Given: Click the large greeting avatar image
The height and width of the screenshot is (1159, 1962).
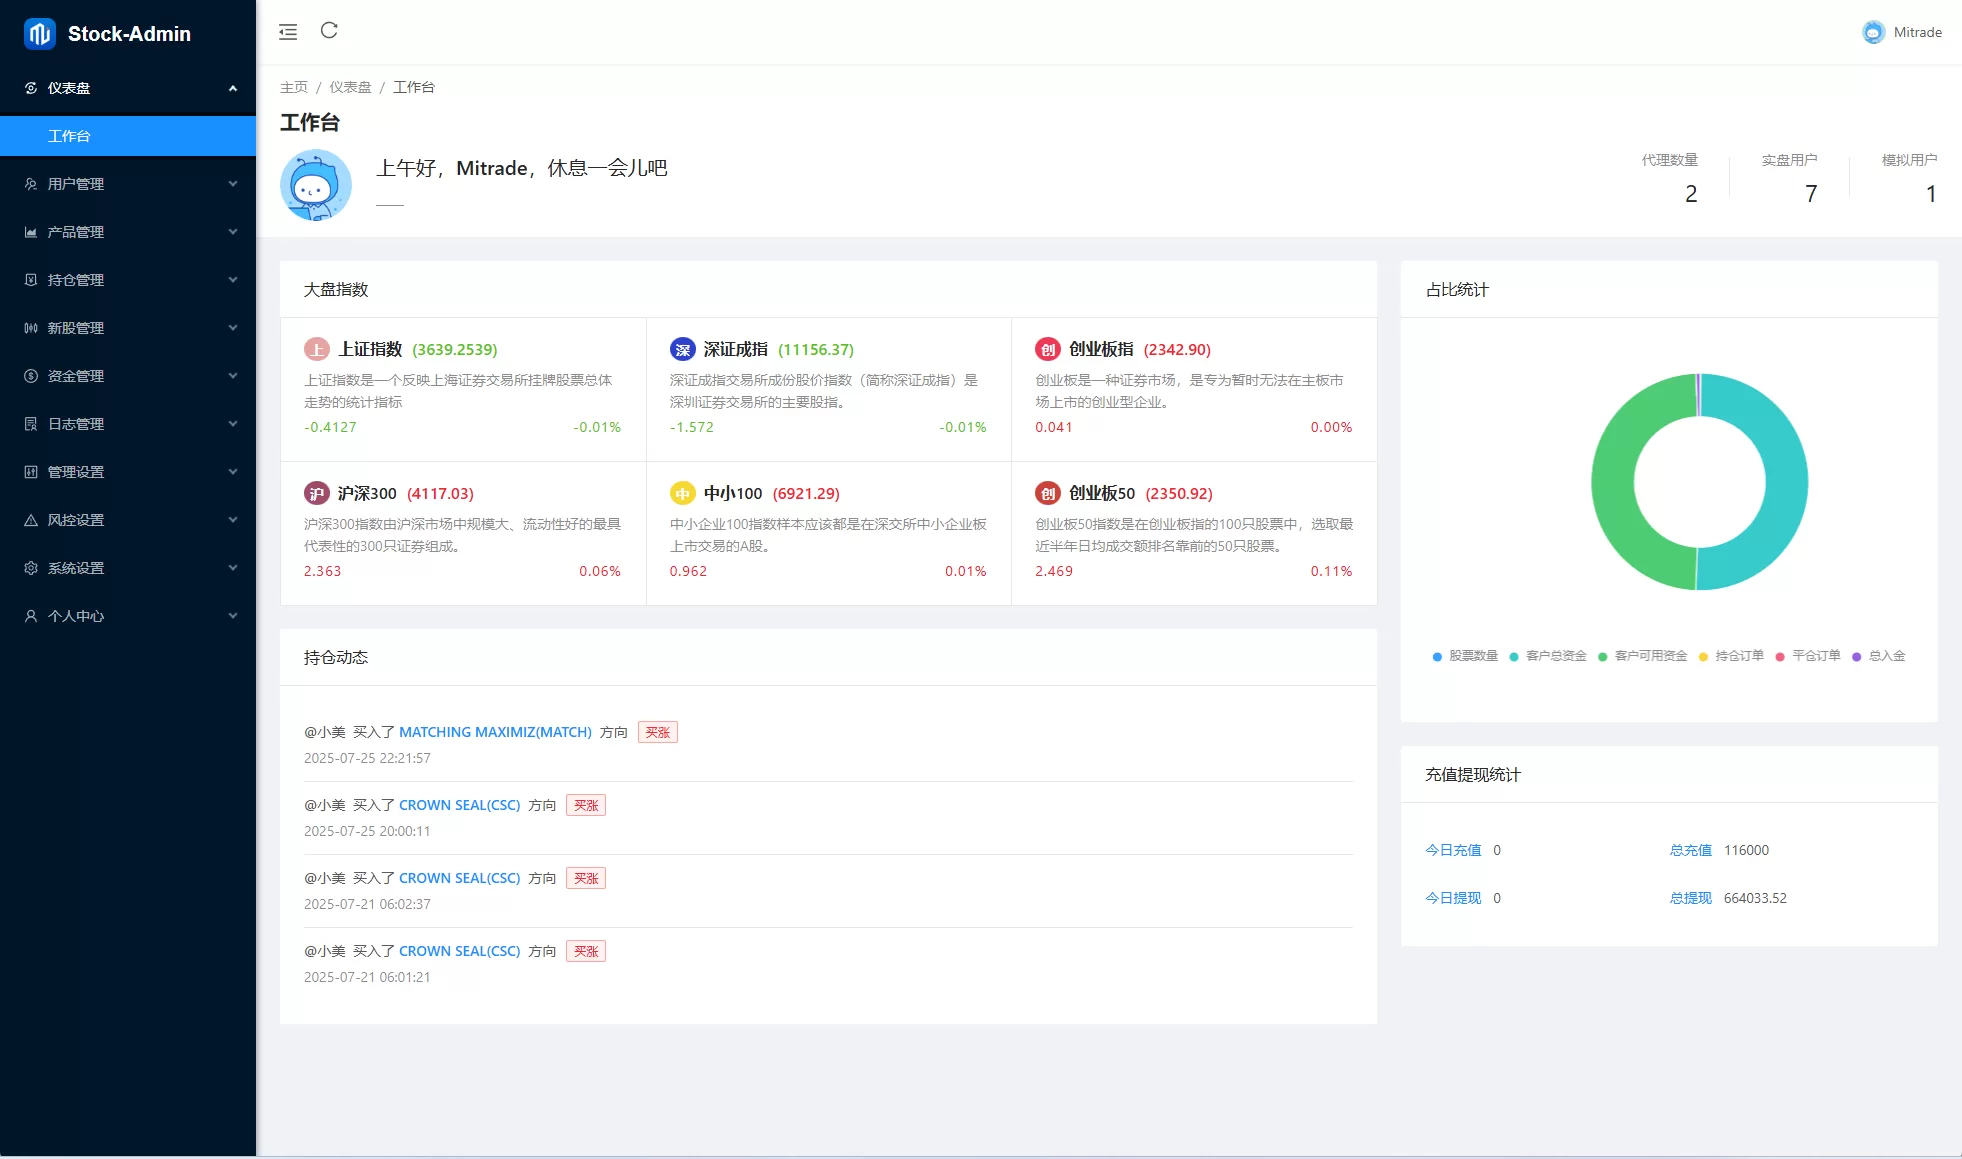Looking at the screenshot, I should coord(316,185).
